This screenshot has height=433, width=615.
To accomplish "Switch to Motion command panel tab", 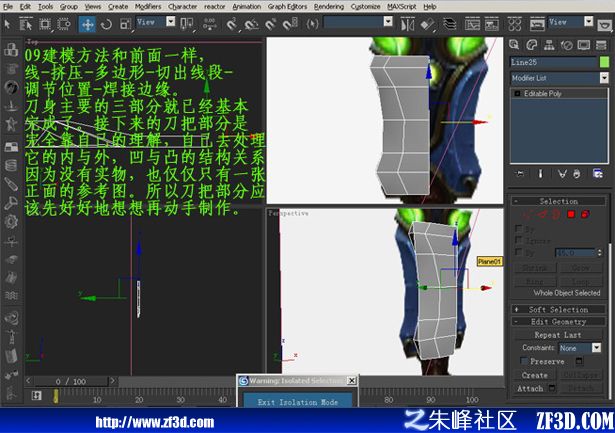I will point(566,45).
